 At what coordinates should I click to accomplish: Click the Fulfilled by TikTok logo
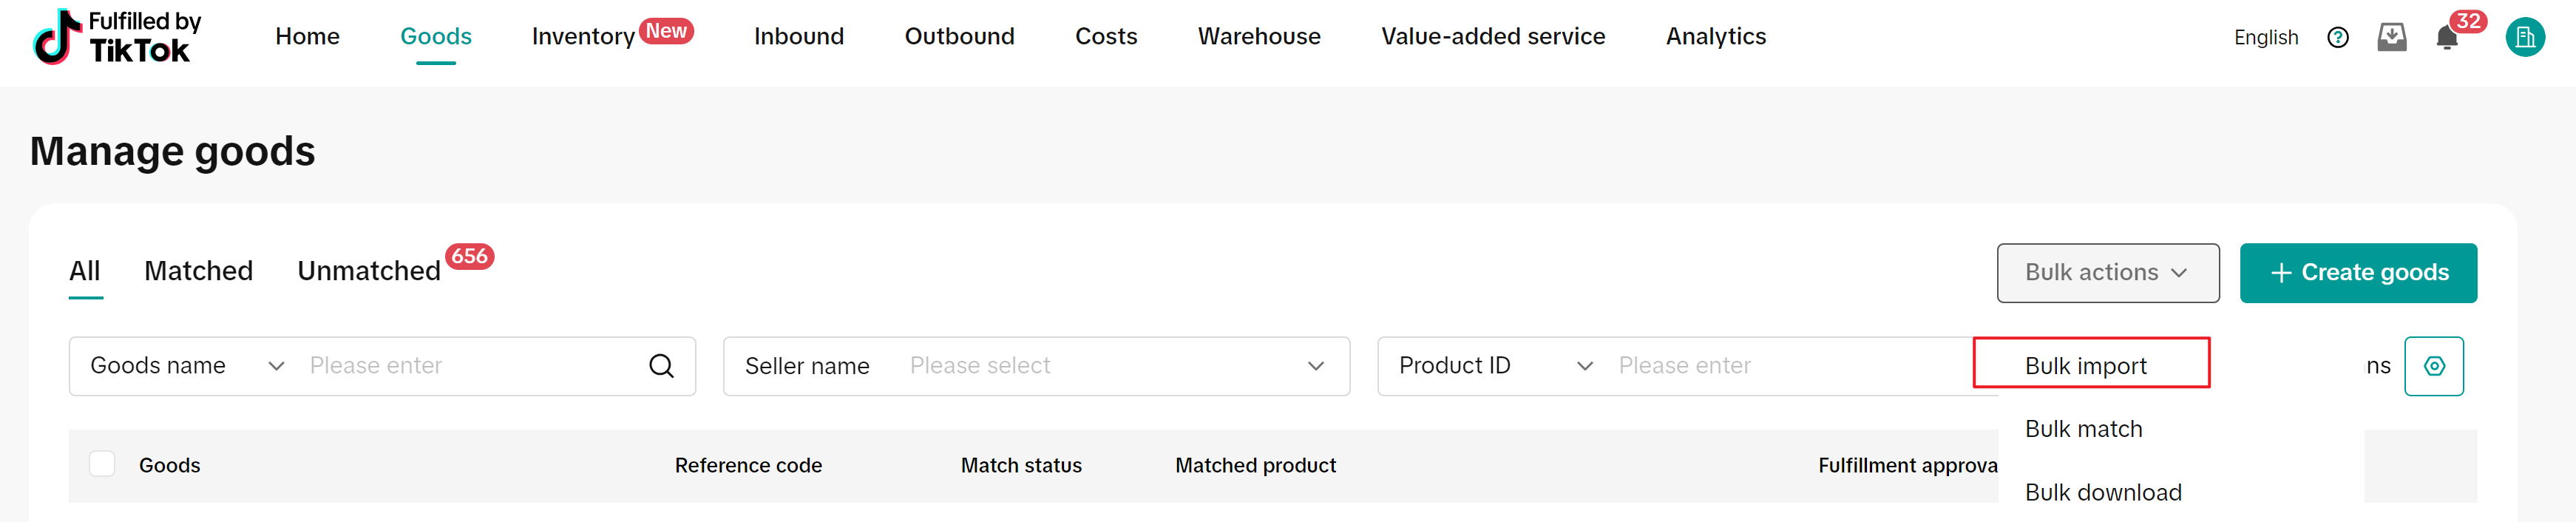click(x=118, y=37)
